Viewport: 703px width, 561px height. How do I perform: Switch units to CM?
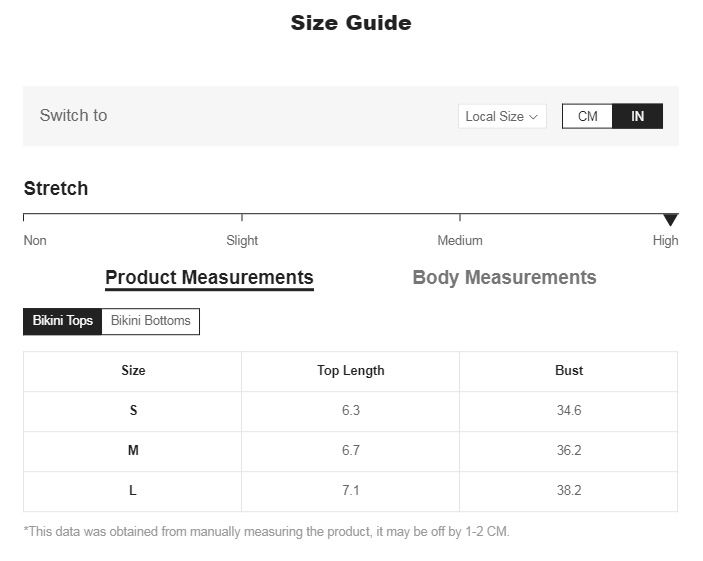[x=587, y=116]
